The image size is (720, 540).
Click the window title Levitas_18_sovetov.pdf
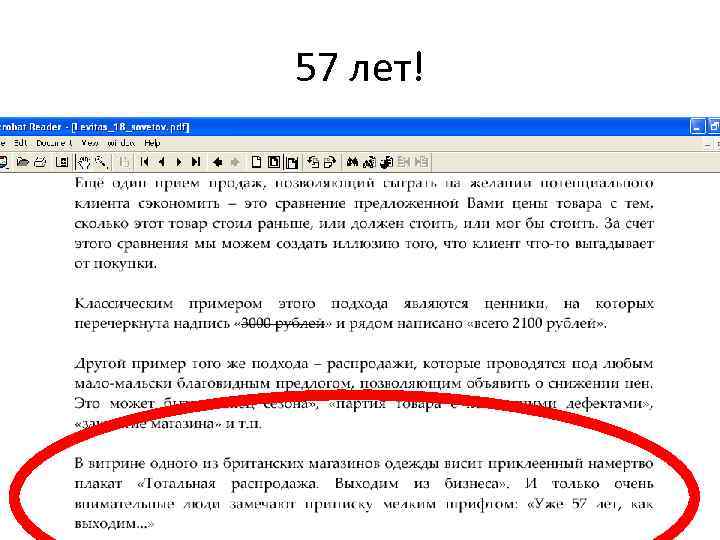[x=130, y=127]
